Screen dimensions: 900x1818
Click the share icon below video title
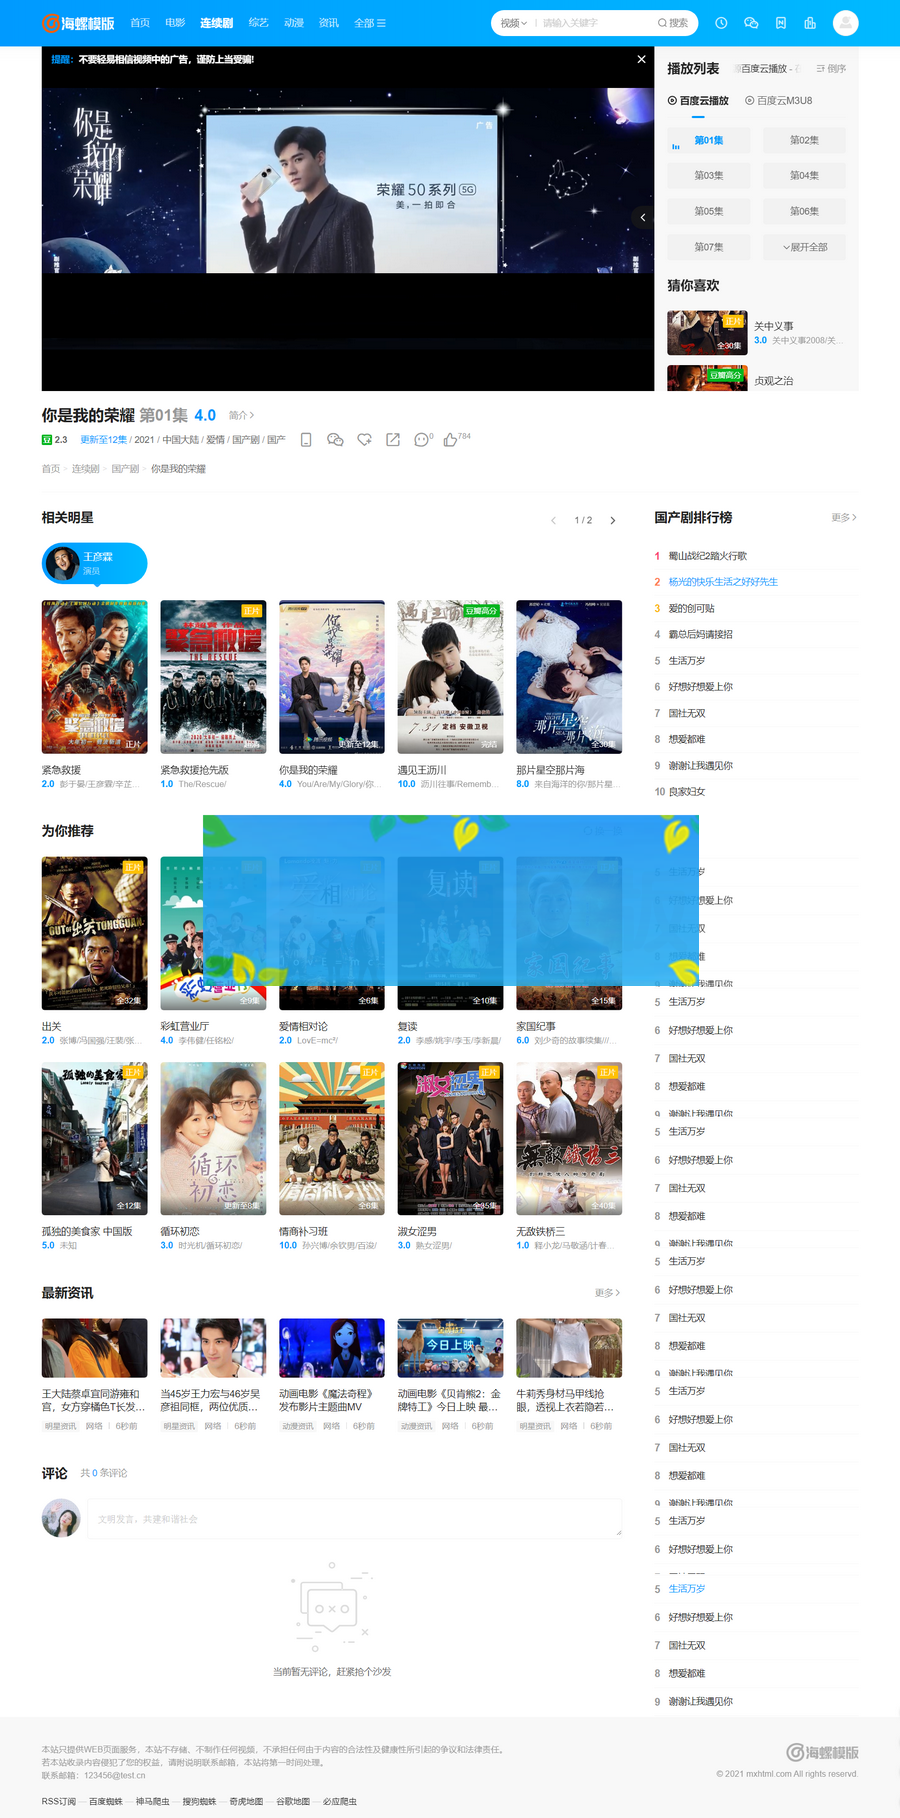(393, 440)
